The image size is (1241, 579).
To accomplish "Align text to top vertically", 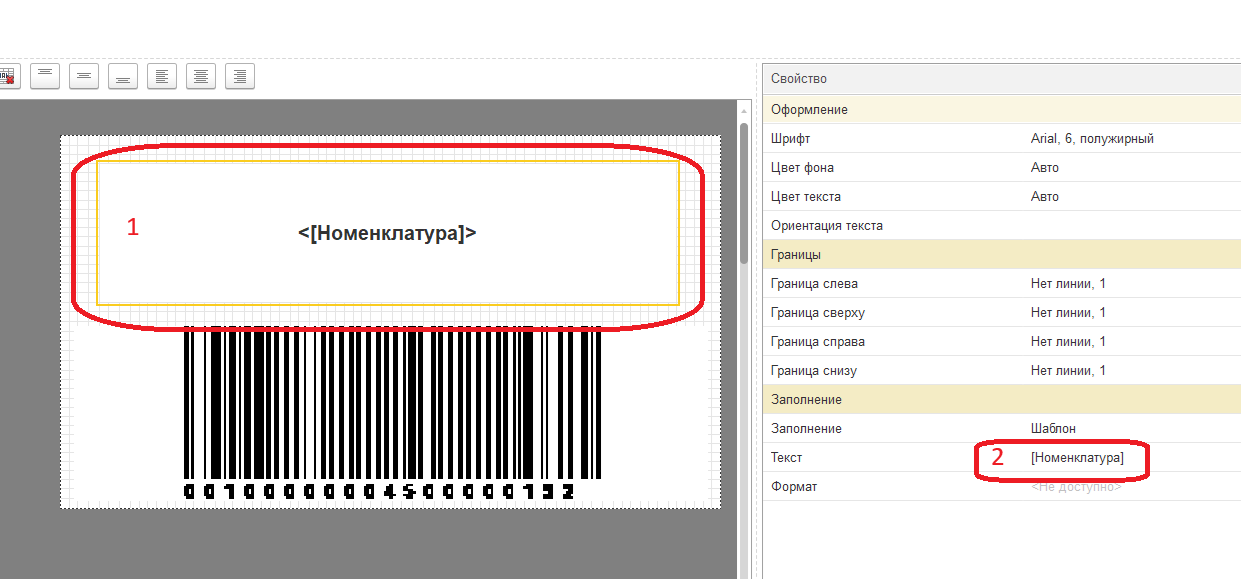I will point(45,76).
